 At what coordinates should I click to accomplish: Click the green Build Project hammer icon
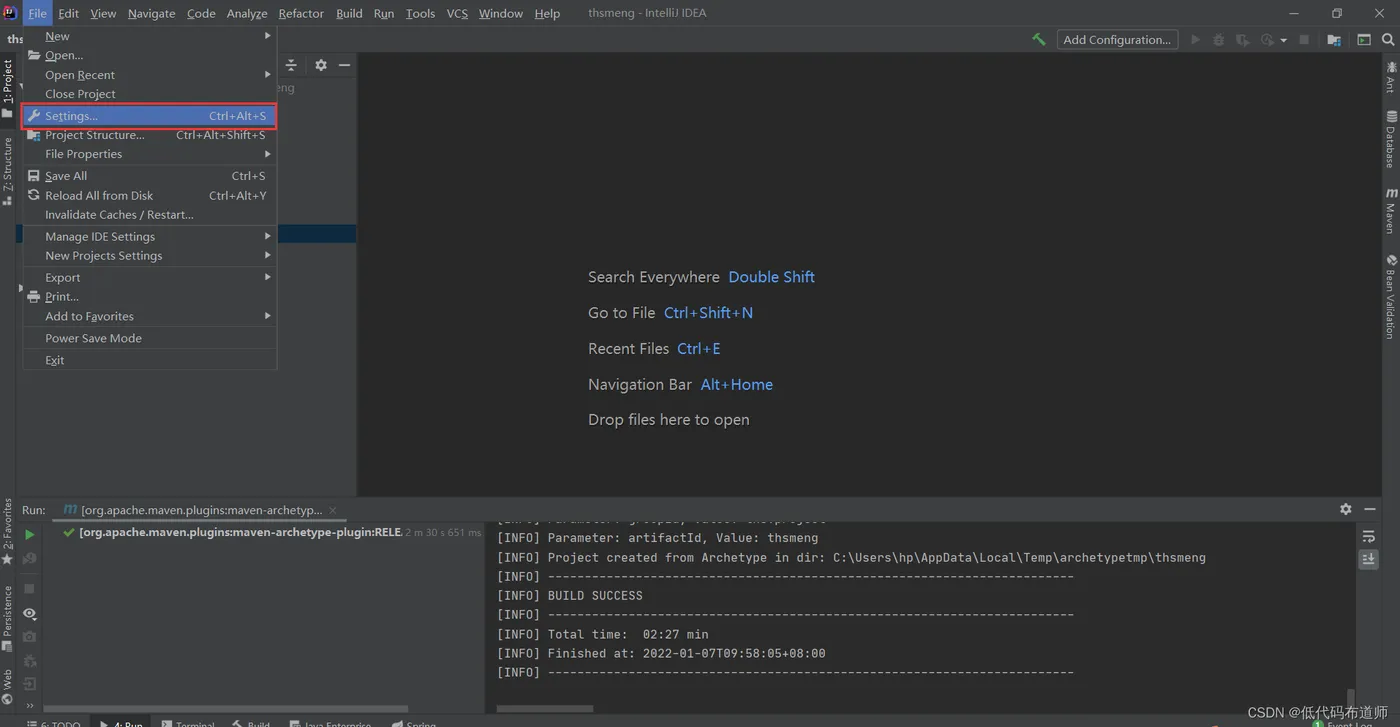point(1039,39)
